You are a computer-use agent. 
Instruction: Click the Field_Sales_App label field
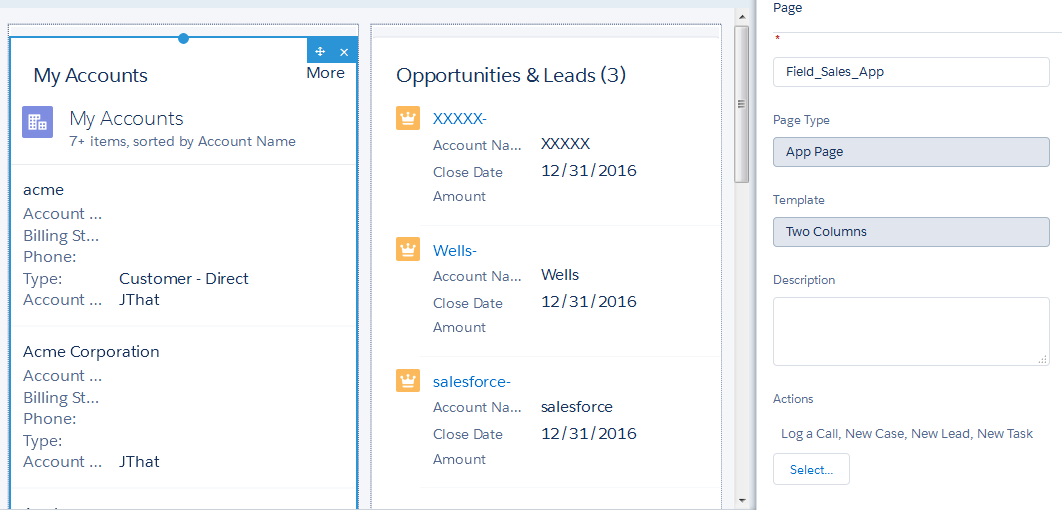coord(911,72)
